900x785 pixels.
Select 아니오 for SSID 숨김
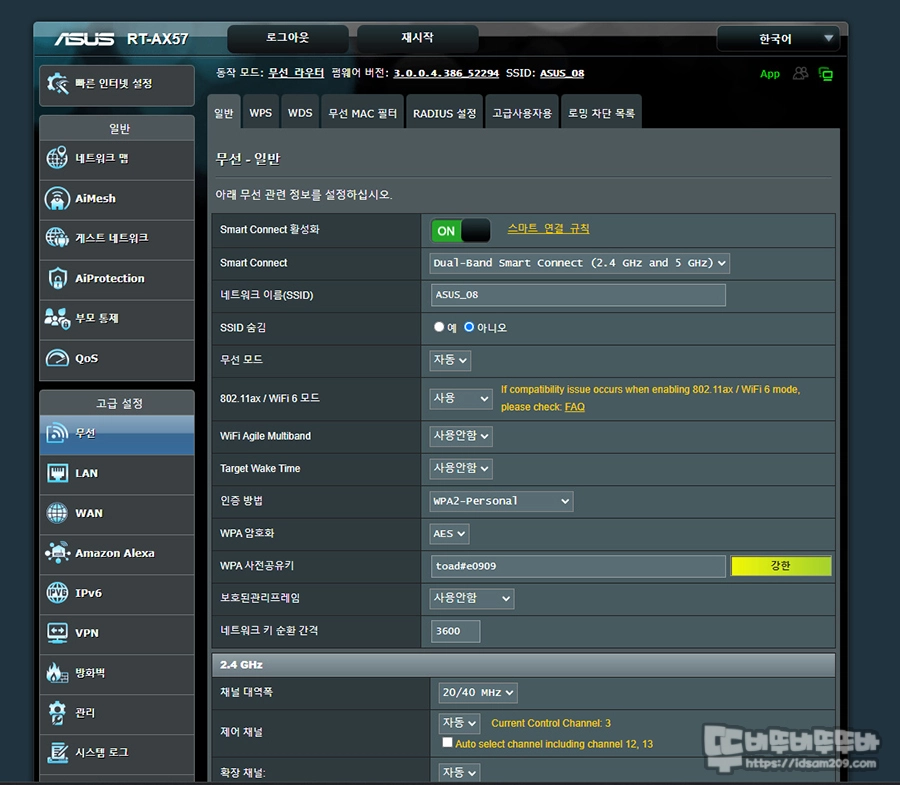[469, 327]
